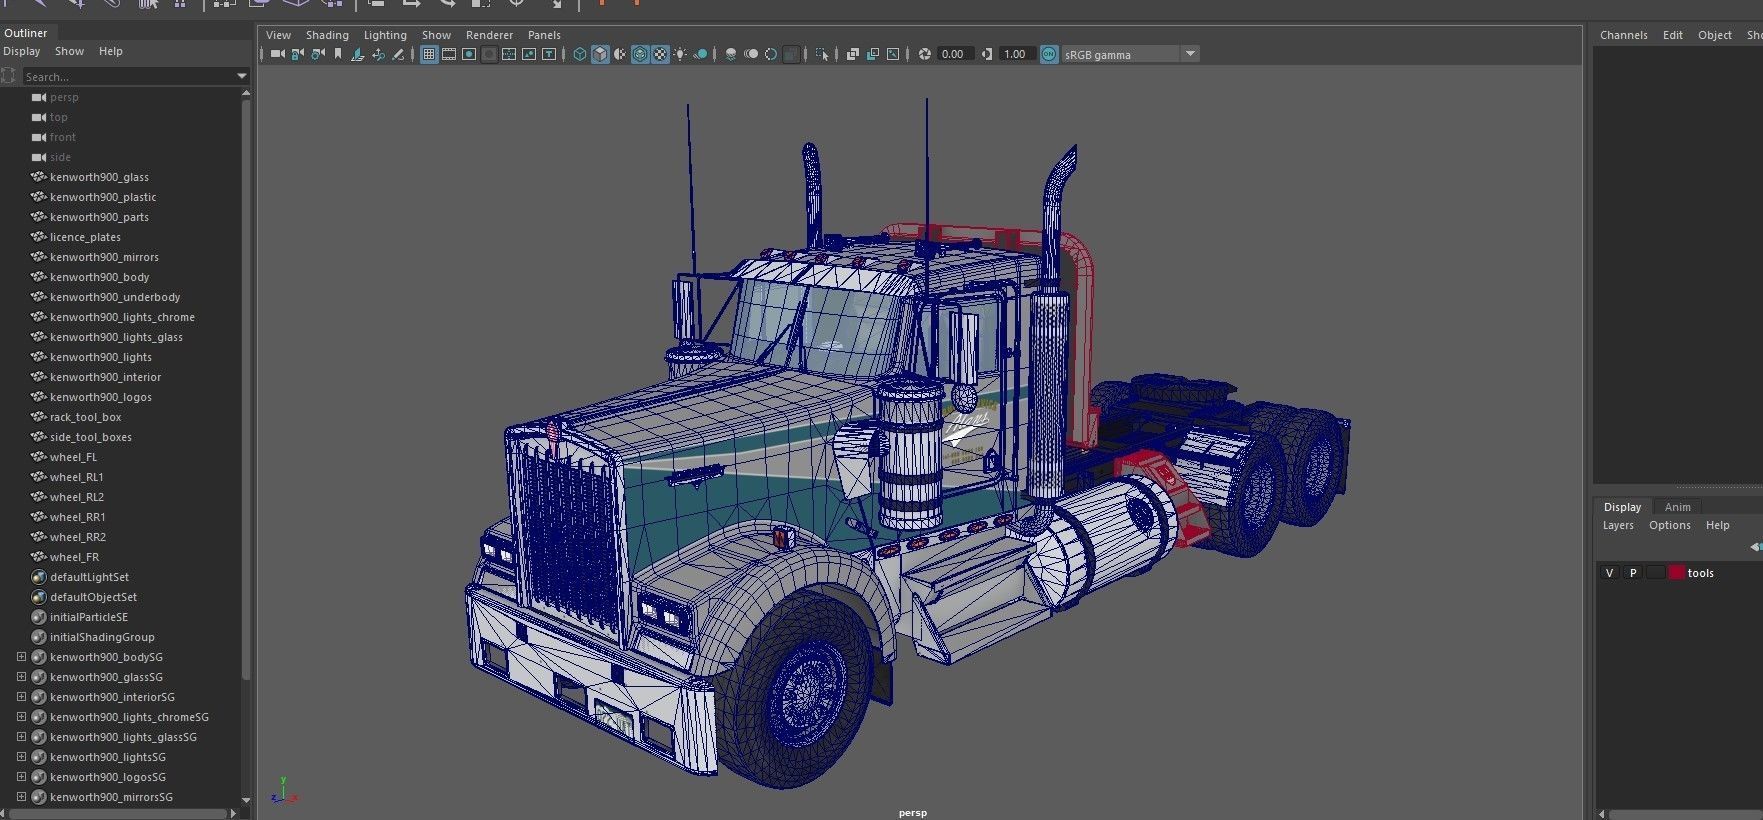Switch to the Anim layer tab
This screenshot has height=820, width=1763.
(x=1677, y=507)
